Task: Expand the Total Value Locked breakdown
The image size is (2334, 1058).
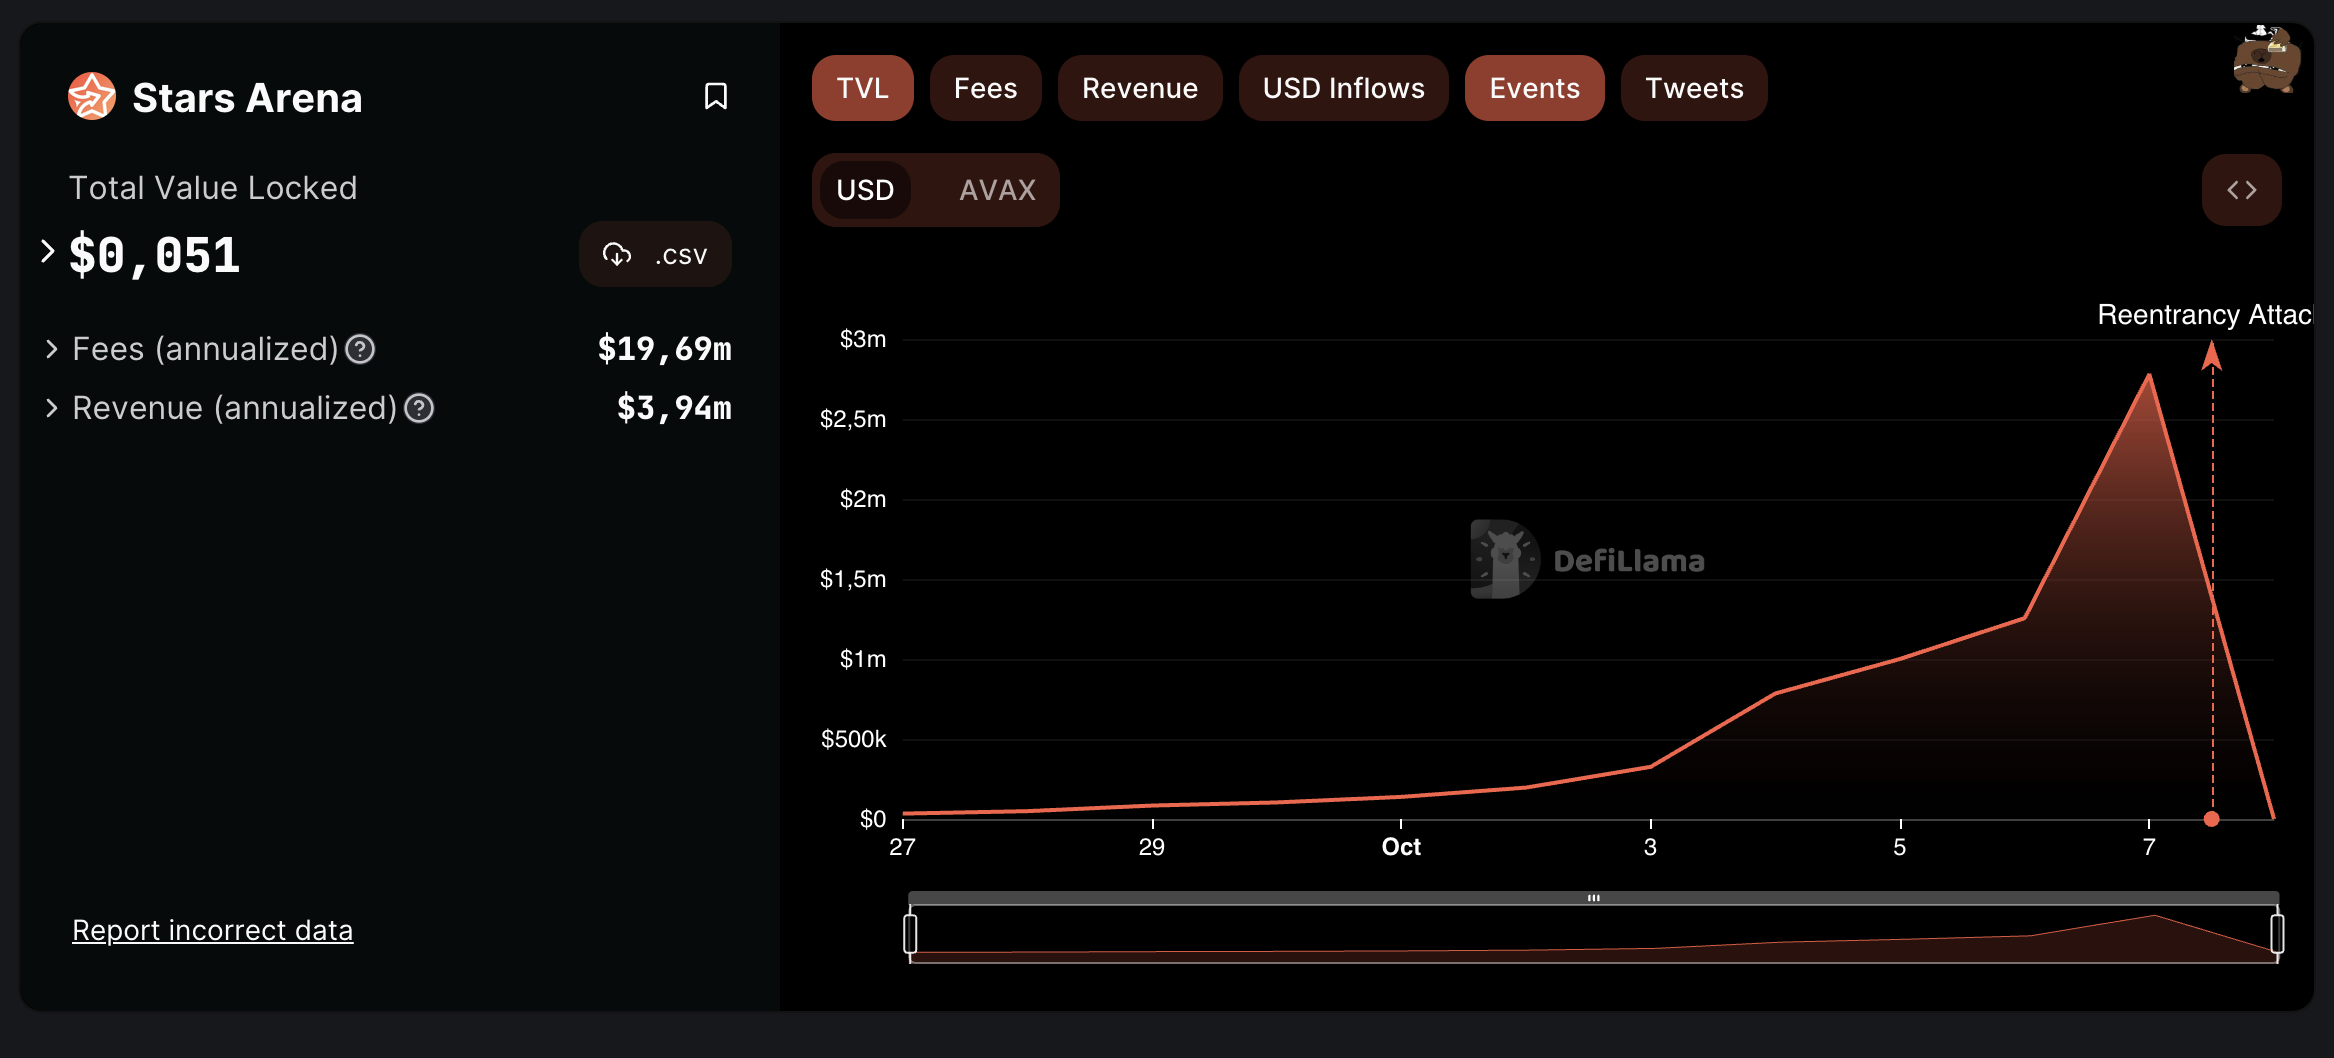Action: click(x=47, y=251)
